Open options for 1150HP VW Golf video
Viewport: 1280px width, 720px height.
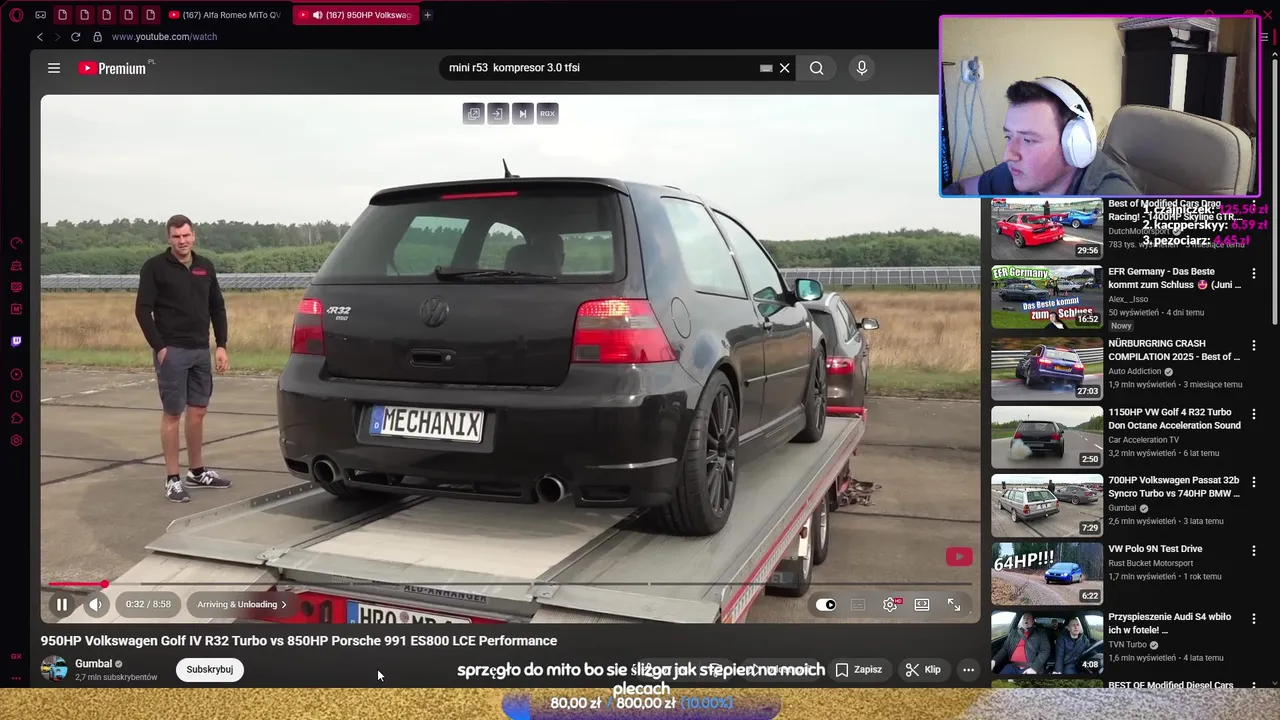point(1254,413)
